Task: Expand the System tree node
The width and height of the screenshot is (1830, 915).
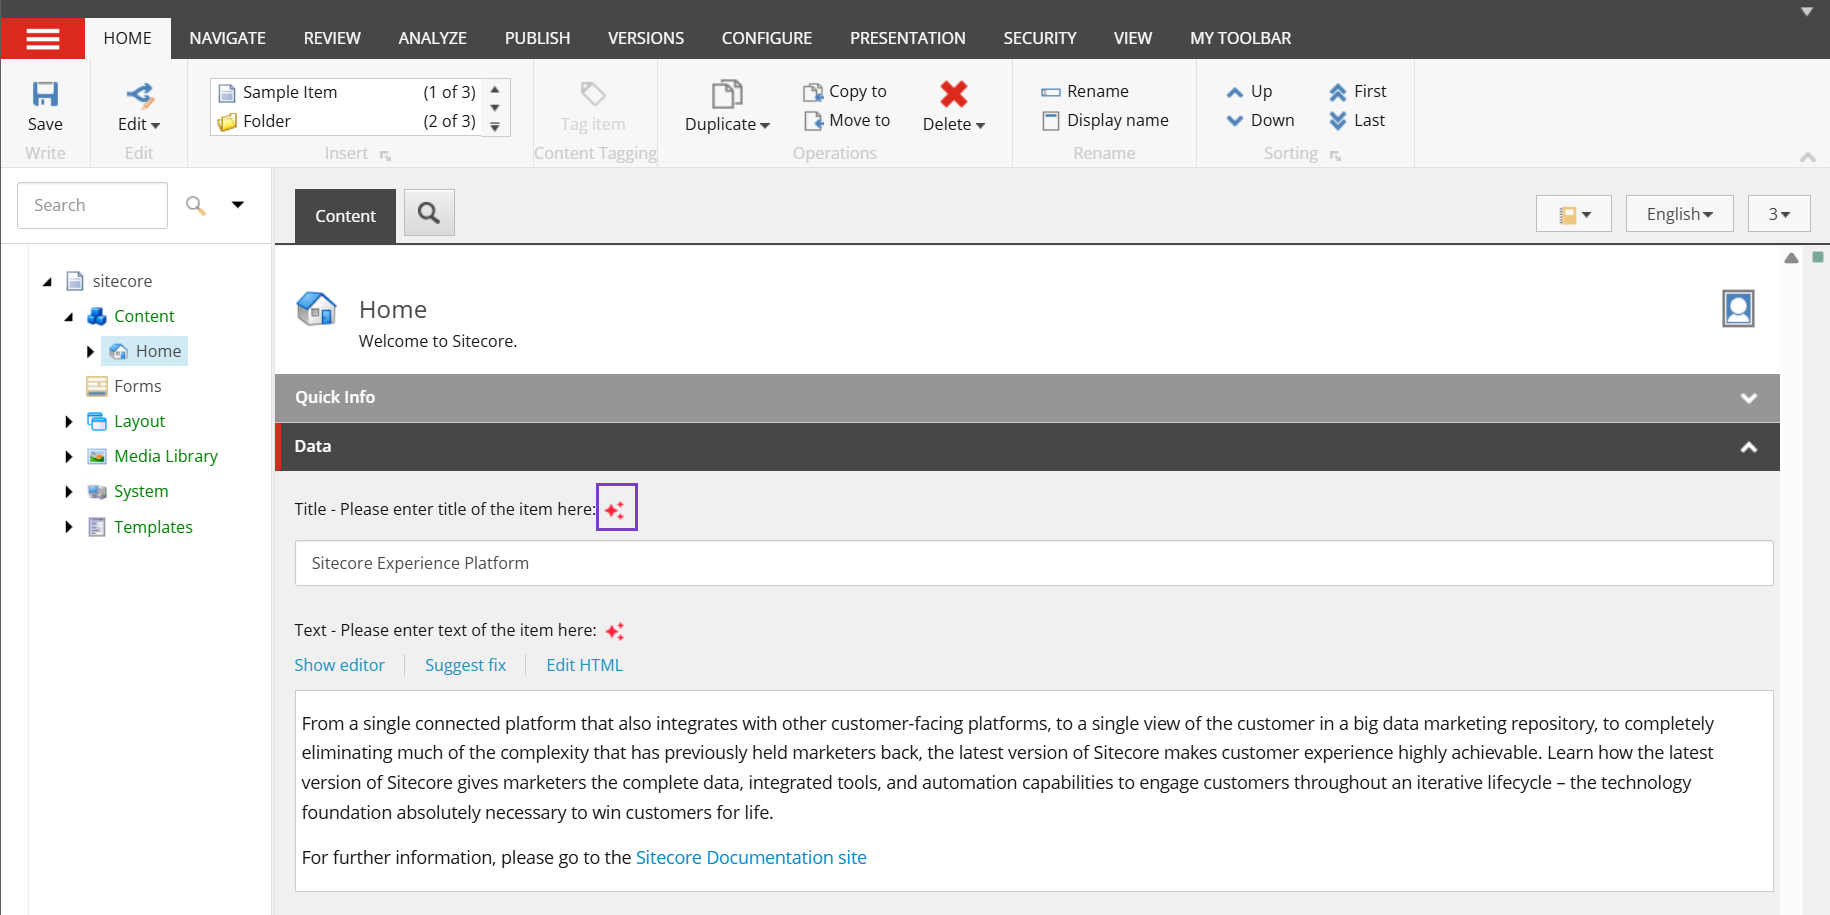Action: (68, 492)
